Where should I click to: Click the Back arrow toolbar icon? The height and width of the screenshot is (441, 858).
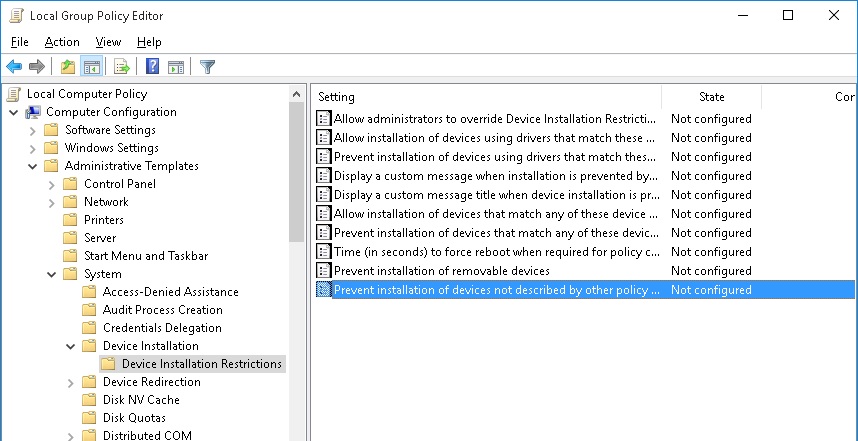(14, 67)
